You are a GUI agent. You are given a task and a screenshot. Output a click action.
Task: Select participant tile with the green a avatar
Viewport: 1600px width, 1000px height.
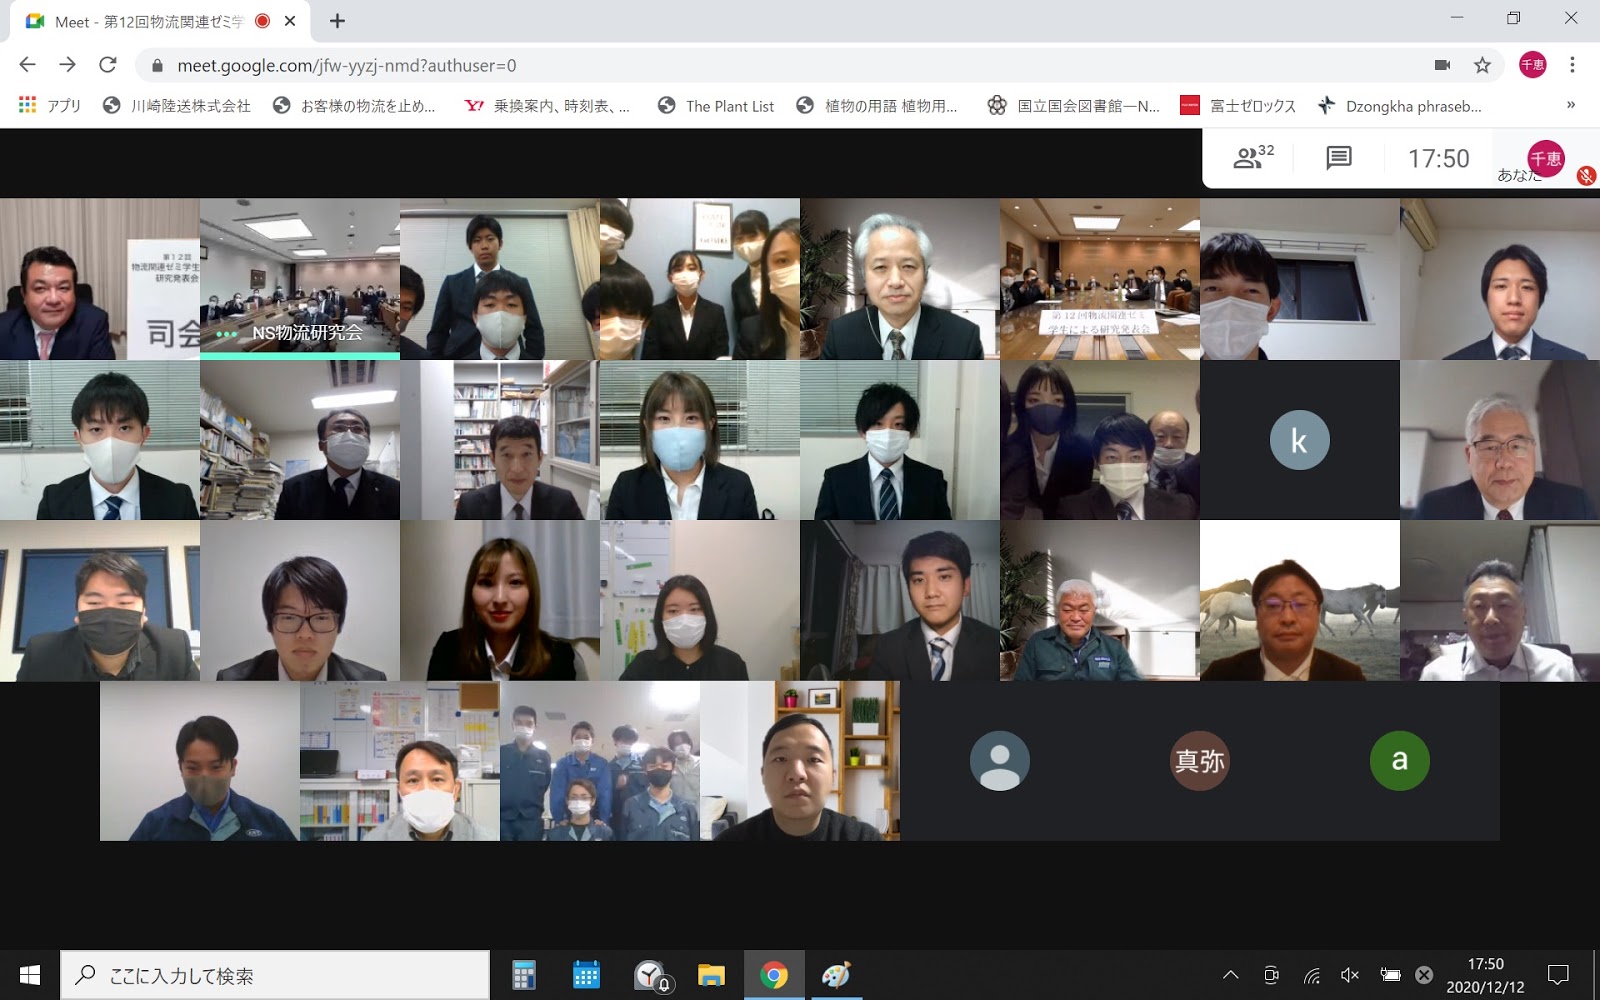[1400, 761]
